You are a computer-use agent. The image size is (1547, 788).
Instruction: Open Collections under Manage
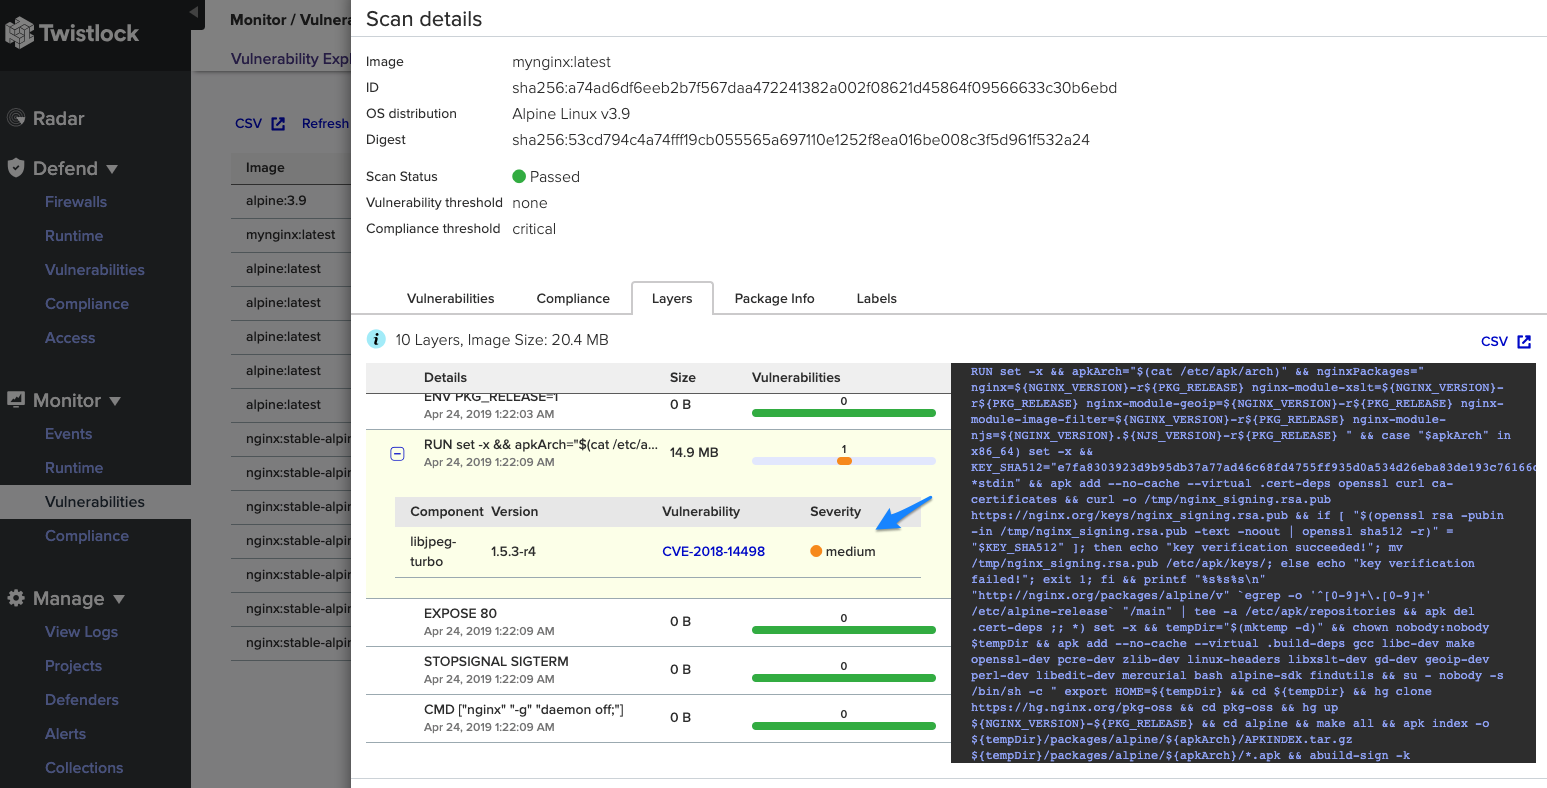pos(84,768)
